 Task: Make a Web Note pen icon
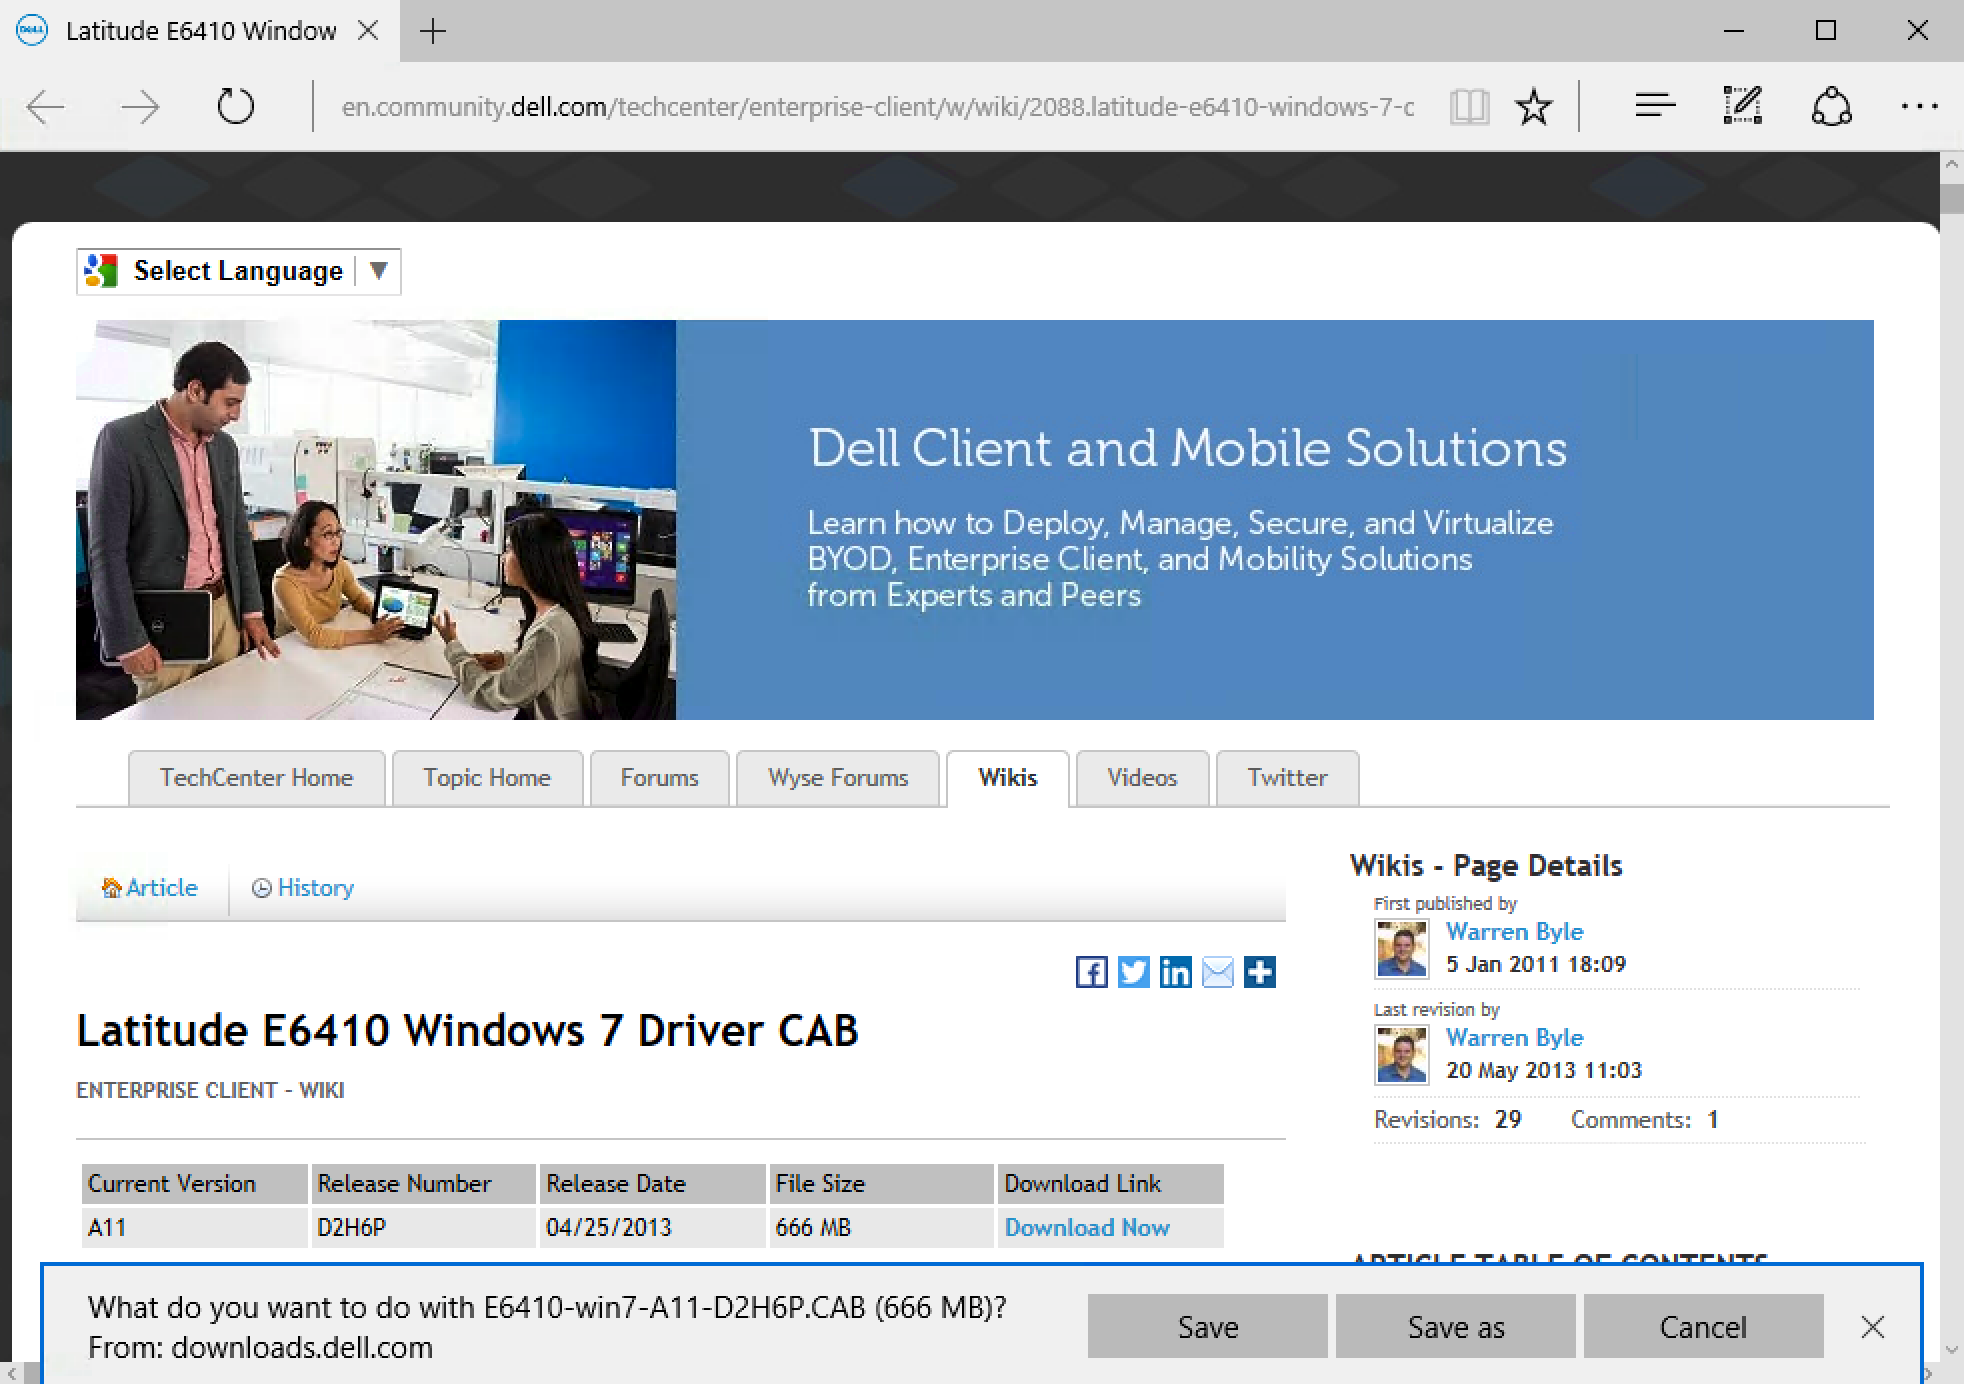pos(1742,105)
